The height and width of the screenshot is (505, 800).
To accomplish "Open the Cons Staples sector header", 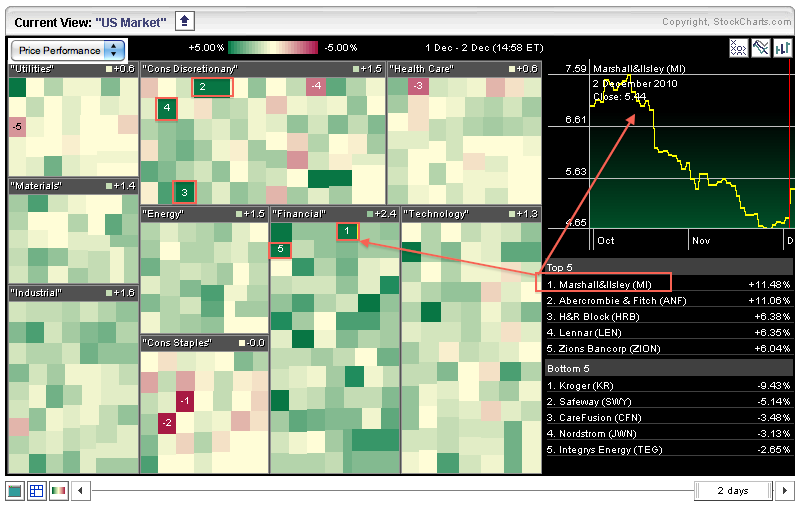I will pyautogui.click(x=204, y=343).
